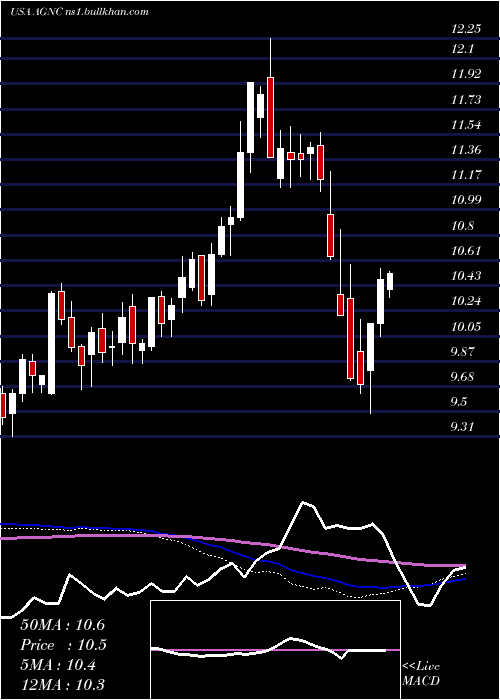Screen dimensions: 500x700
Task: Click the '50MA : 10.6' legend value
Action: [62, 625]
